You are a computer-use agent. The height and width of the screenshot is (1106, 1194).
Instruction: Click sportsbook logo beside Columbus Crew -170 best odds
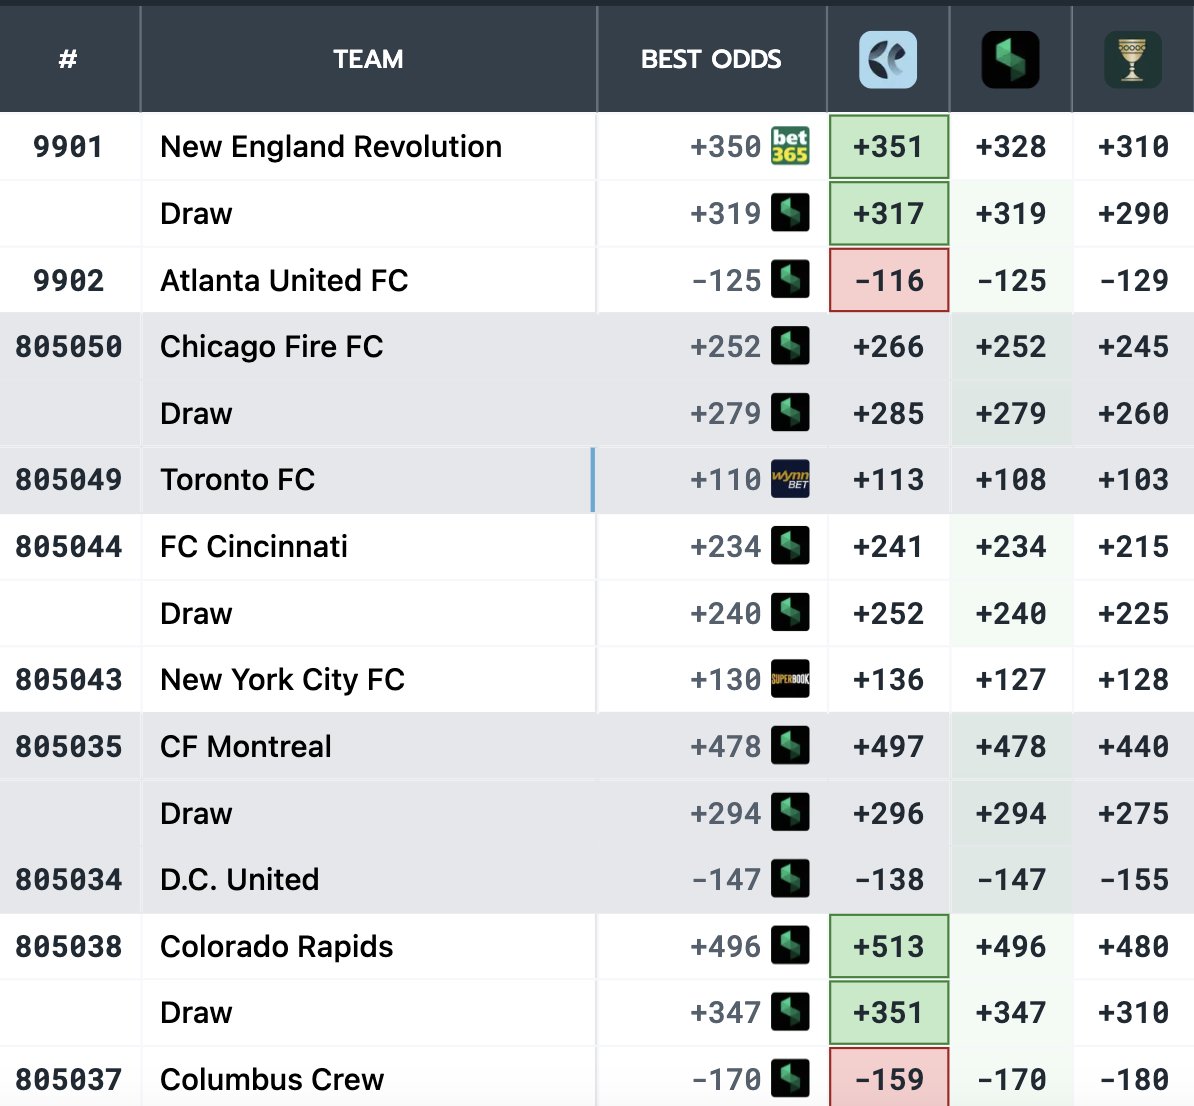pos(790,1079)
